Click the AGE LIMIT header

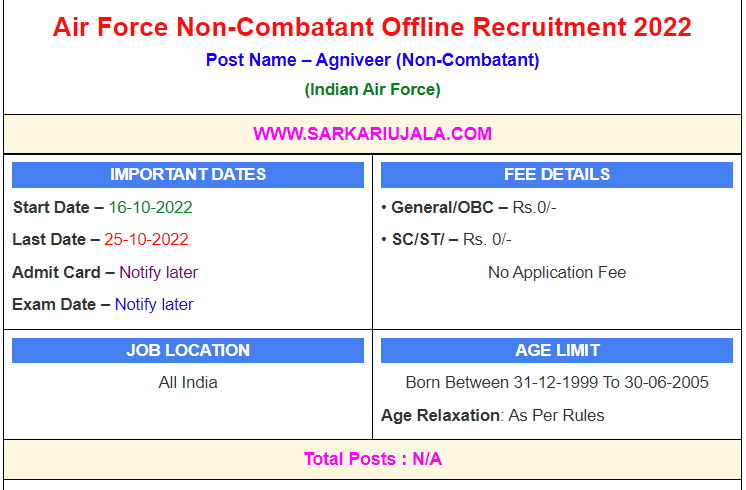[556, 351]
